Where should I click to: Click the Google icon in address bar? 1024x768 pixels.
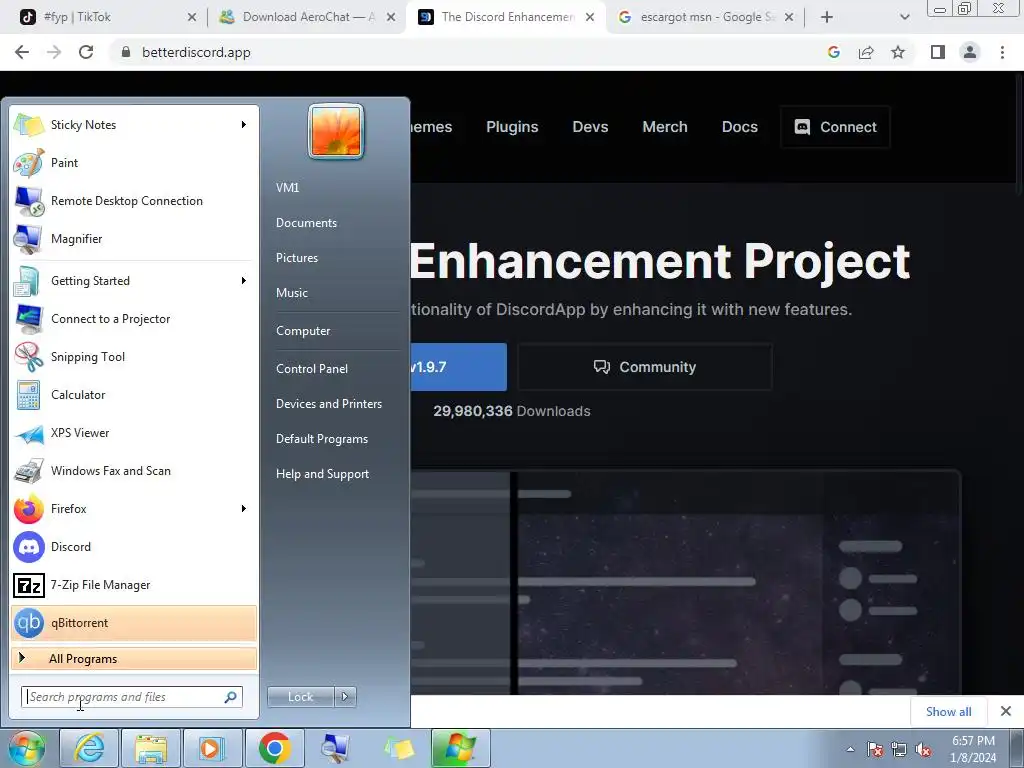click(833, 52)
